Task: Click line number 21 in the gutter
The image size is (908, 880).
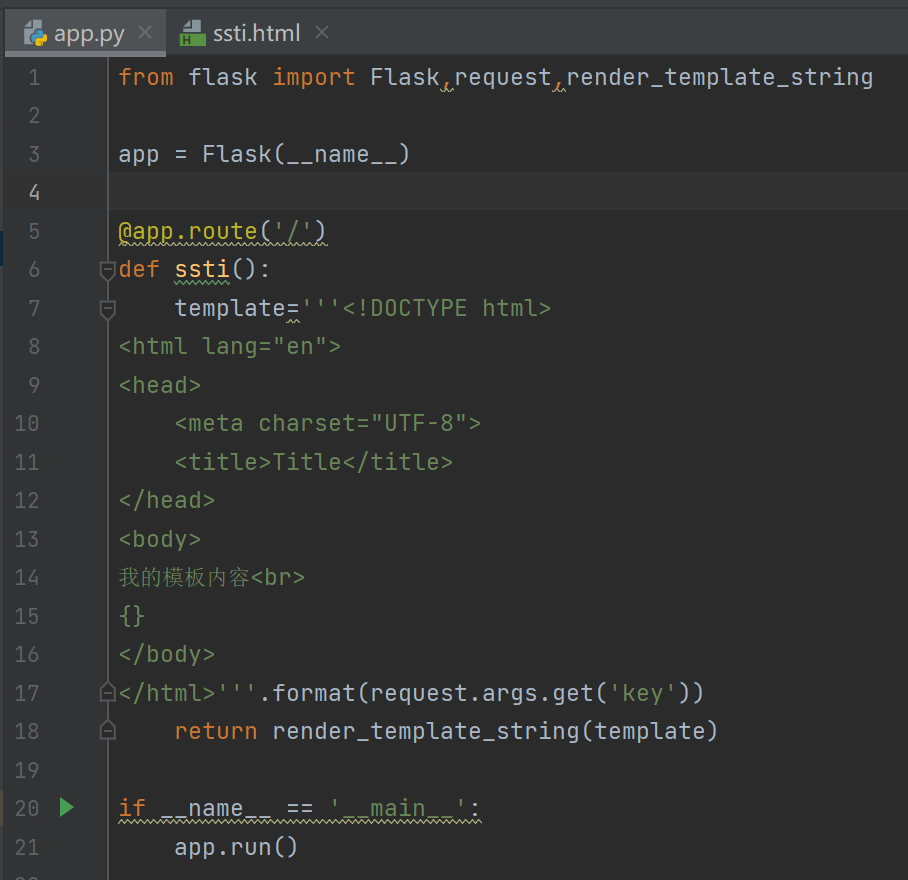Action: click(27, 847)
